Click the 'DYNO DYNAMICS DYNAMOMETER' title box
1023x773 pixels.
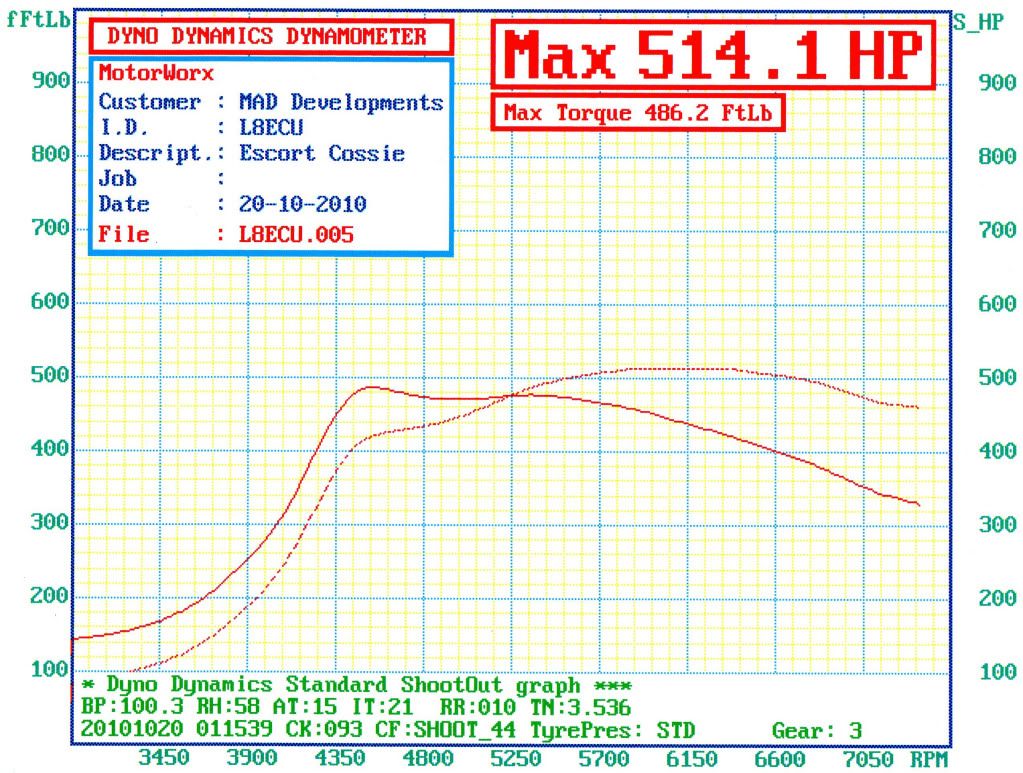pyautogui.click(x=271, y=37)
